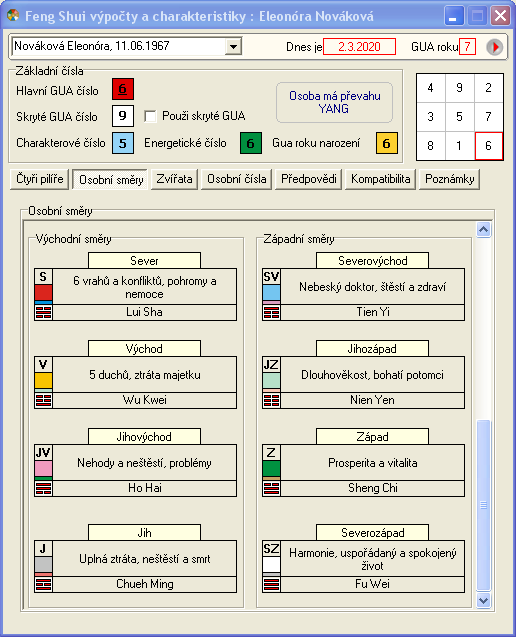This screenshot has width=516, height=637.
Task: Click the trigram icon beside Wu Kwei
Action: coord(43,400)
